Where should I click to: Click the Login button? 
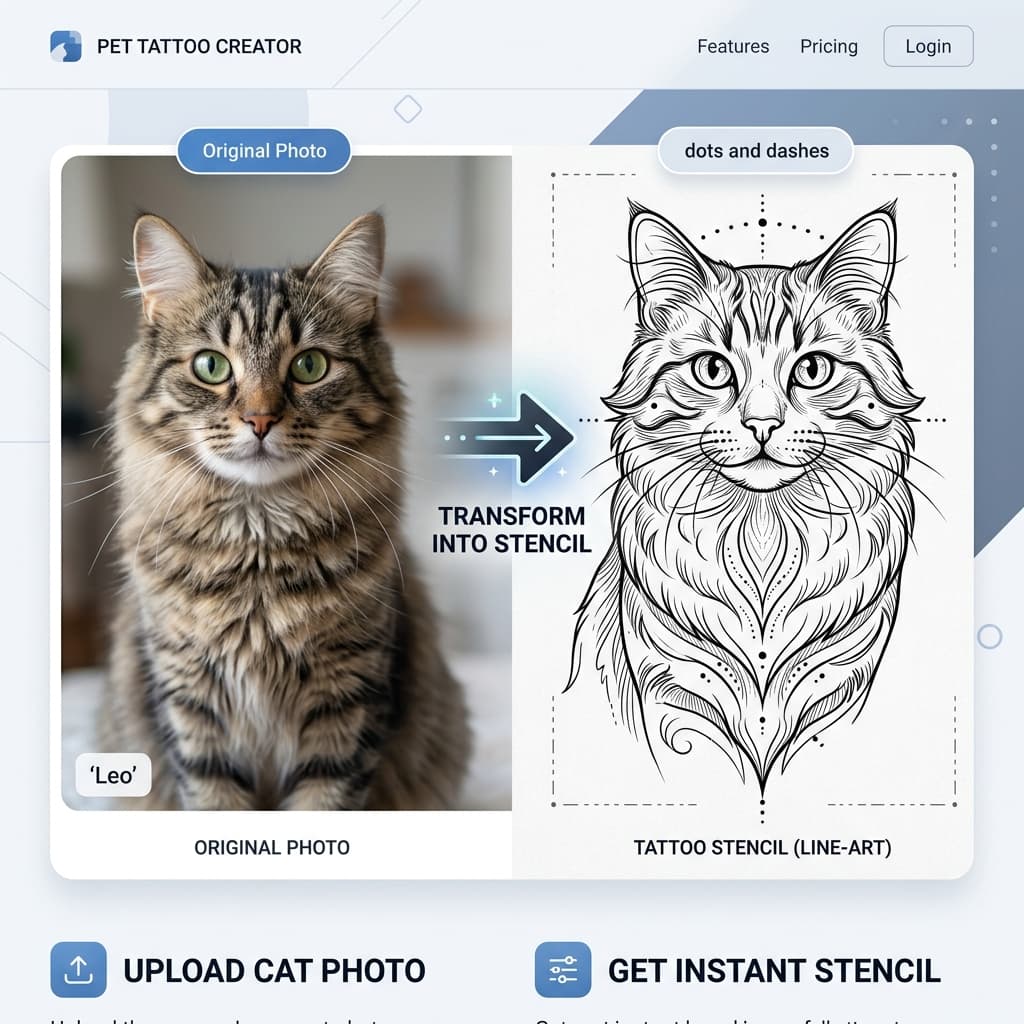tap(928, 46)
